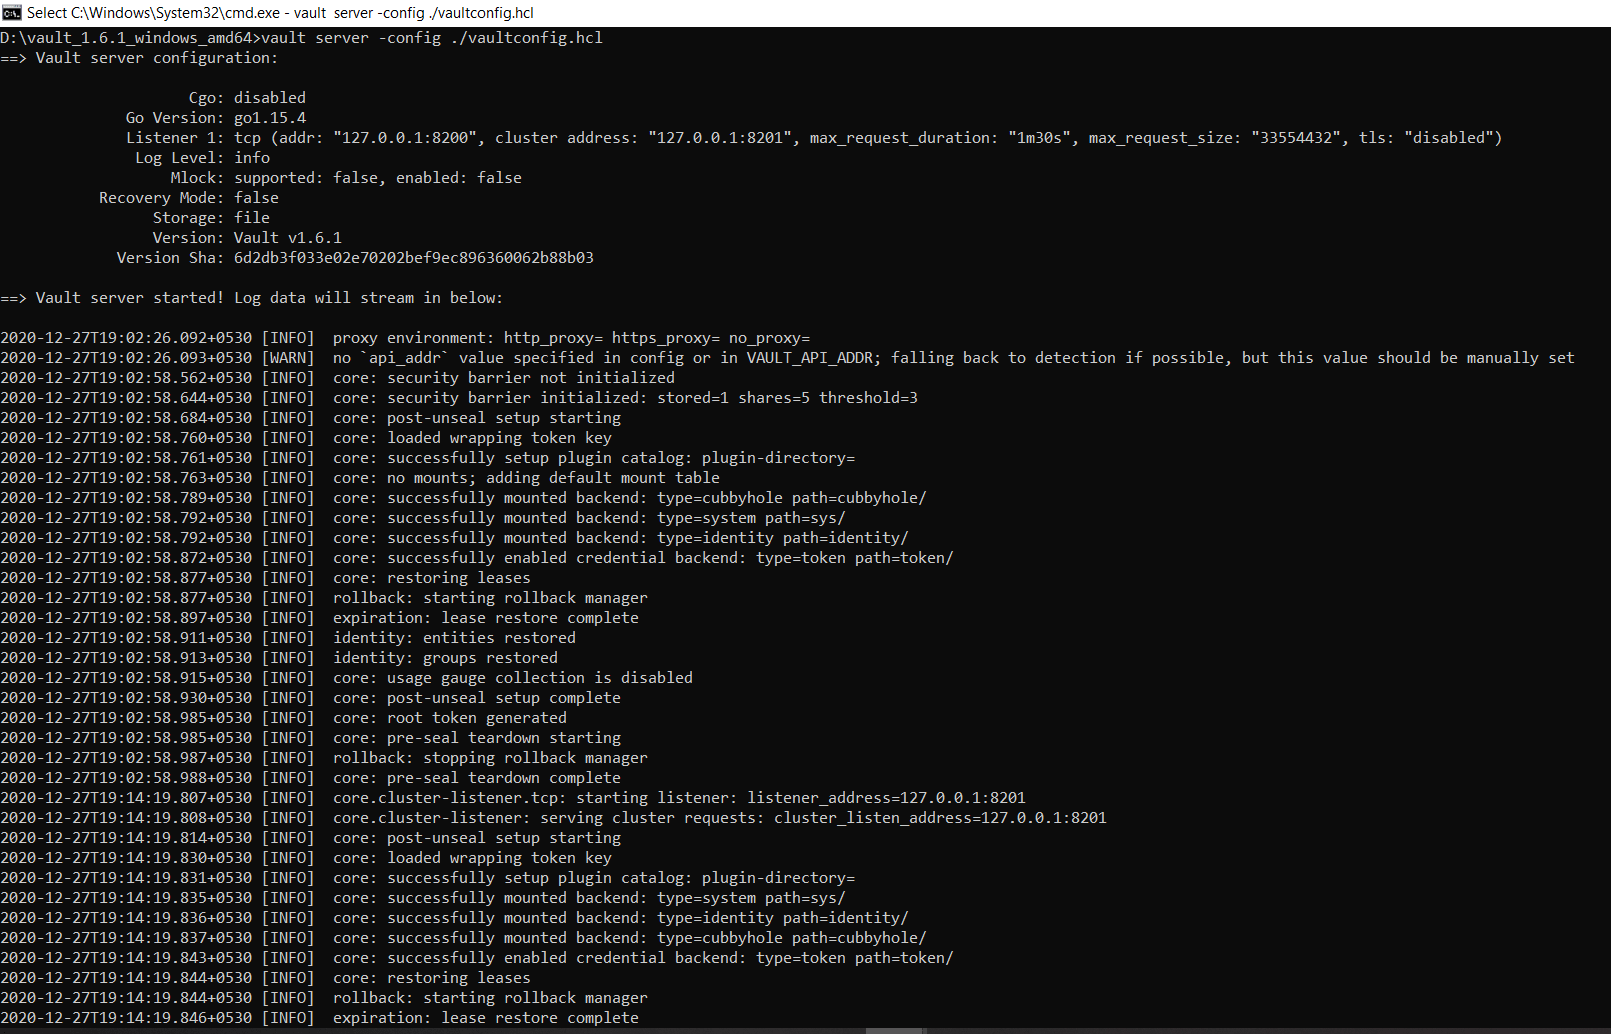Click the timestamp 2020-12-27T19:02:26.092+0530
Viewport: 1611px width, 1034px height.
pyautogui.click(x=126, y=338)
